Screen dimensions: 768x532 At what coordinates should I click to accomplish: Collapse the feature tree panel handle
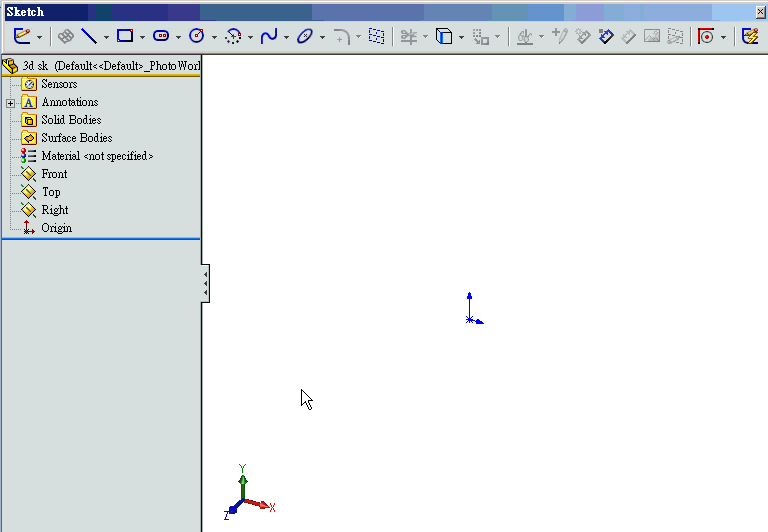click(x=206, y=284)
